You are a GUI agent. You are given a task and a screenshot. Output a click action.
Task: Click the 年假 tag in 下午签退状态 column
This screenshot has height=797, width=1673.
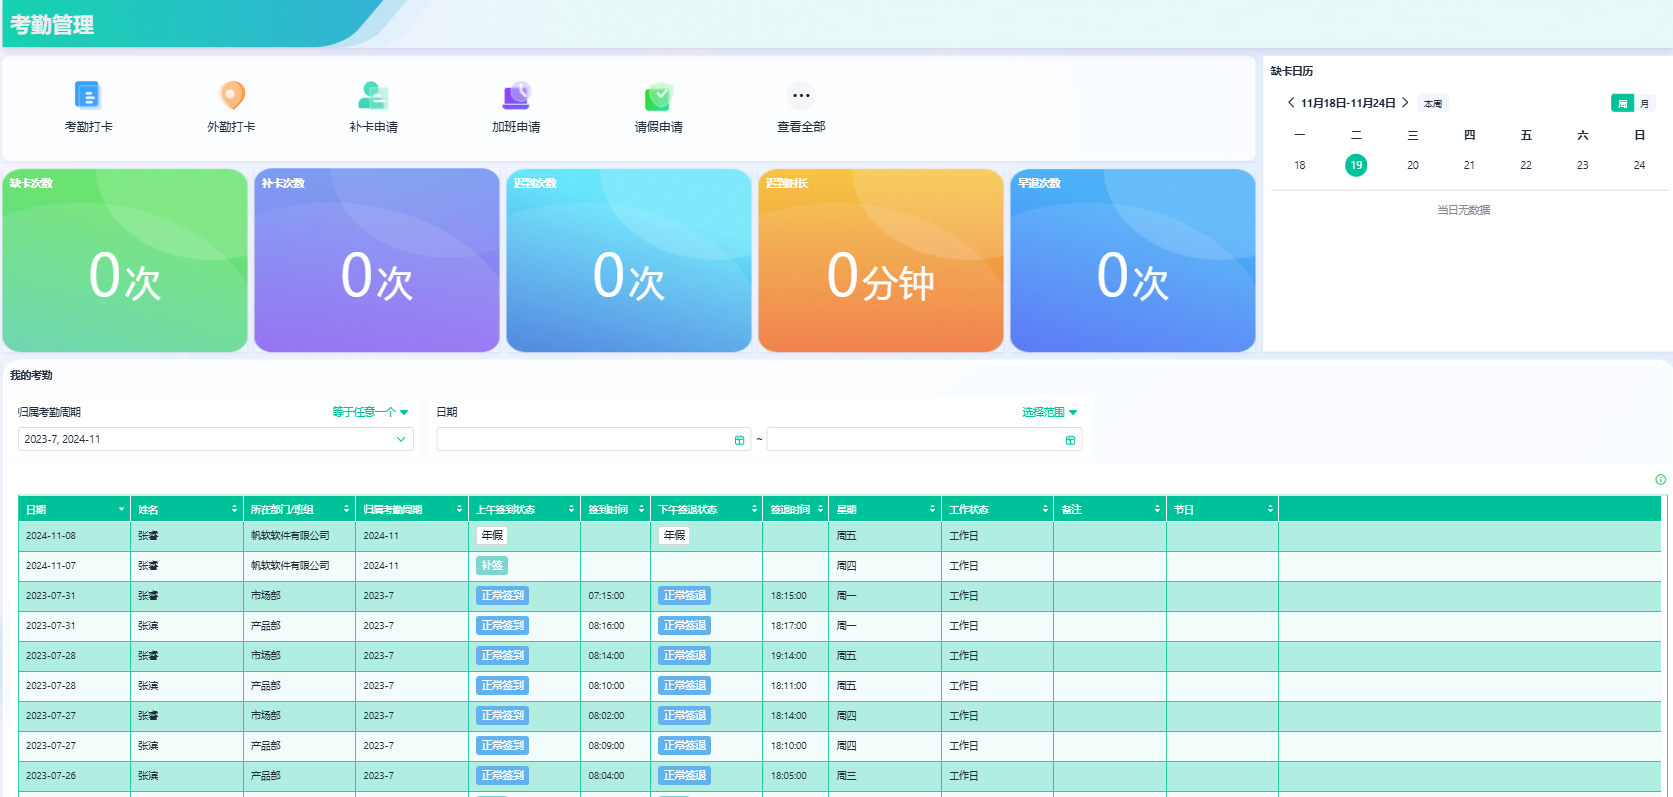click(x=675, y=536)
